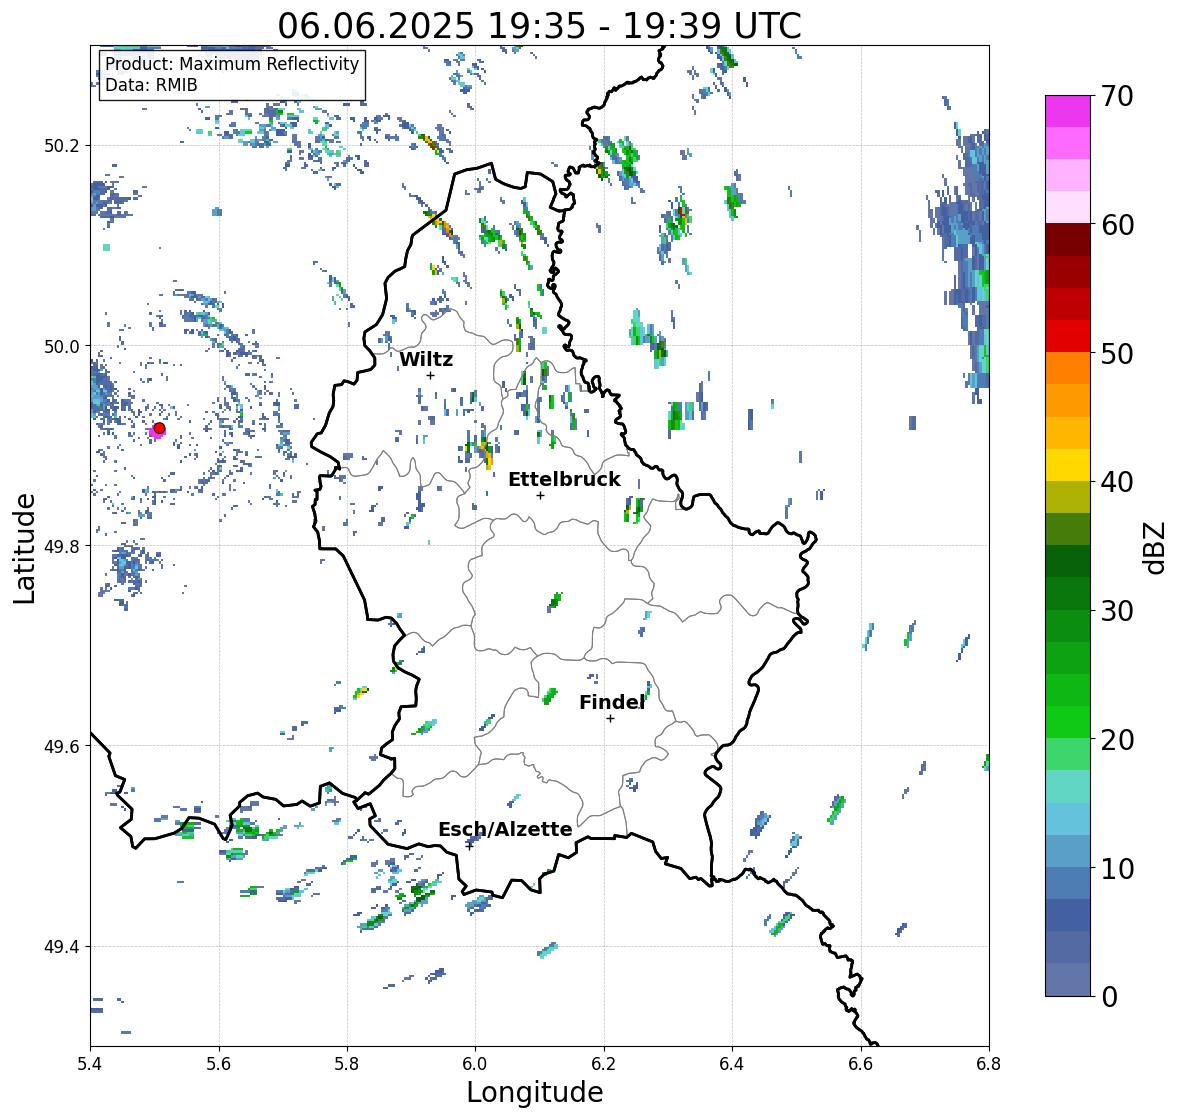Click the 'Product: Maximum Reflectivity' legend text
Image resolution: width=1179 pixels, height=1117 pixels.
232,64
